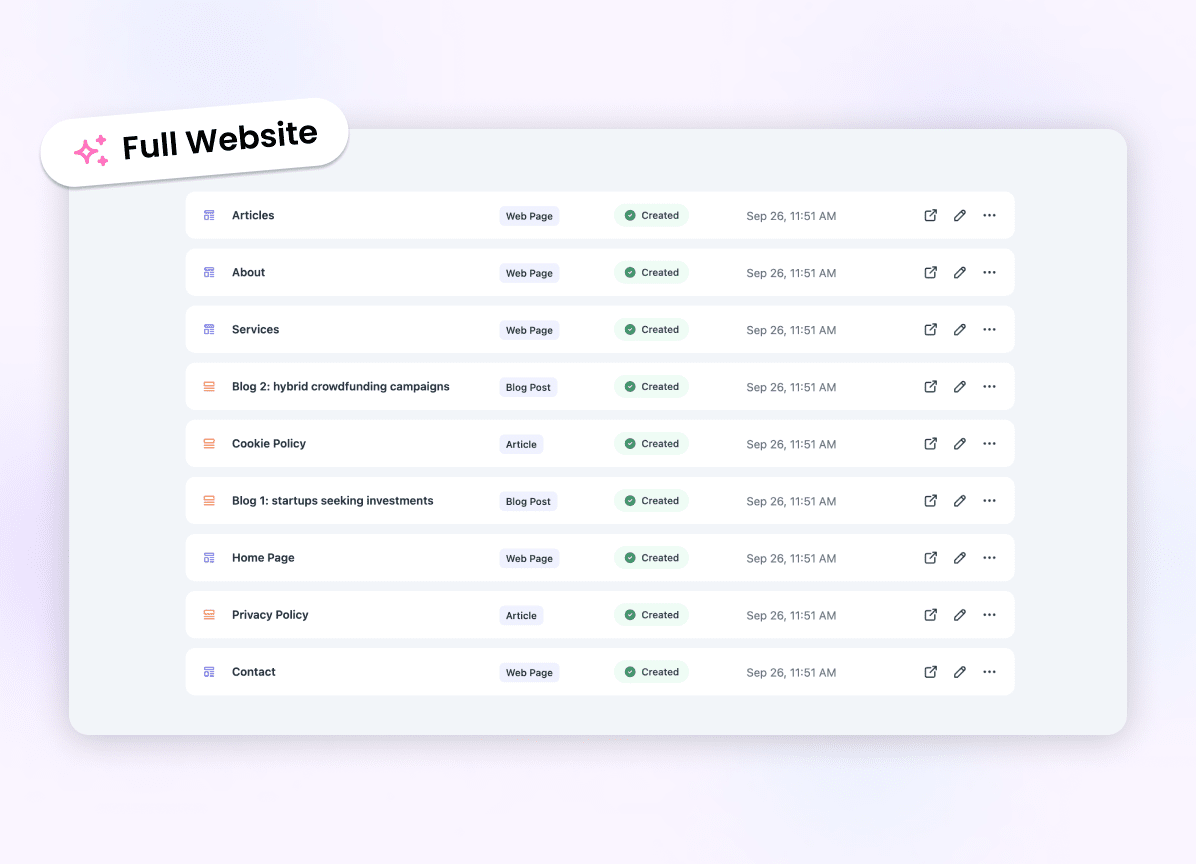Open Home Page external link icon
The width and height of the screenshot is (1196, 864).
click(931, 557)
